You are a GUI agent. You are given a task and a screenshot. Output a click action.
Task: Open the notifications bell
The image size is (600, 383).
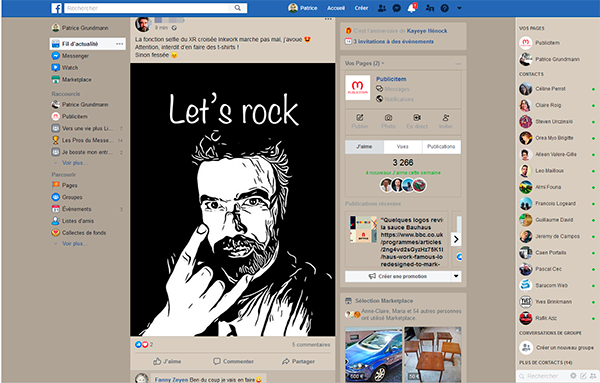coord(411,8)
